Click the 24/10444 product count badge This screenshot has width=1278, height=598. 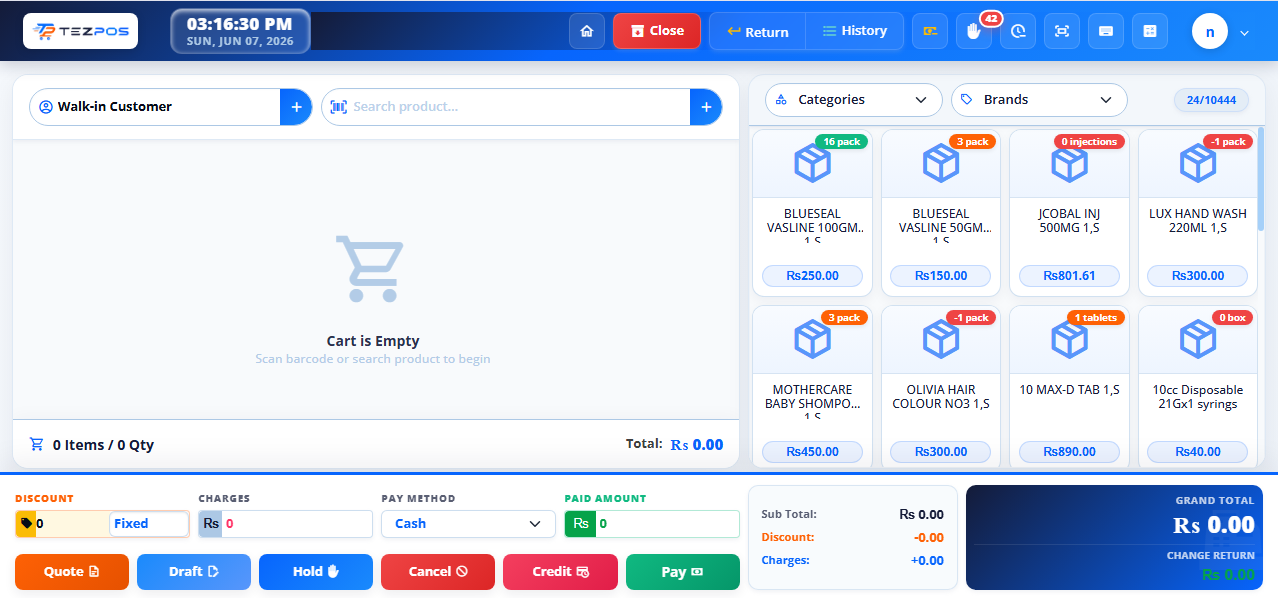tap(1211, 100)
